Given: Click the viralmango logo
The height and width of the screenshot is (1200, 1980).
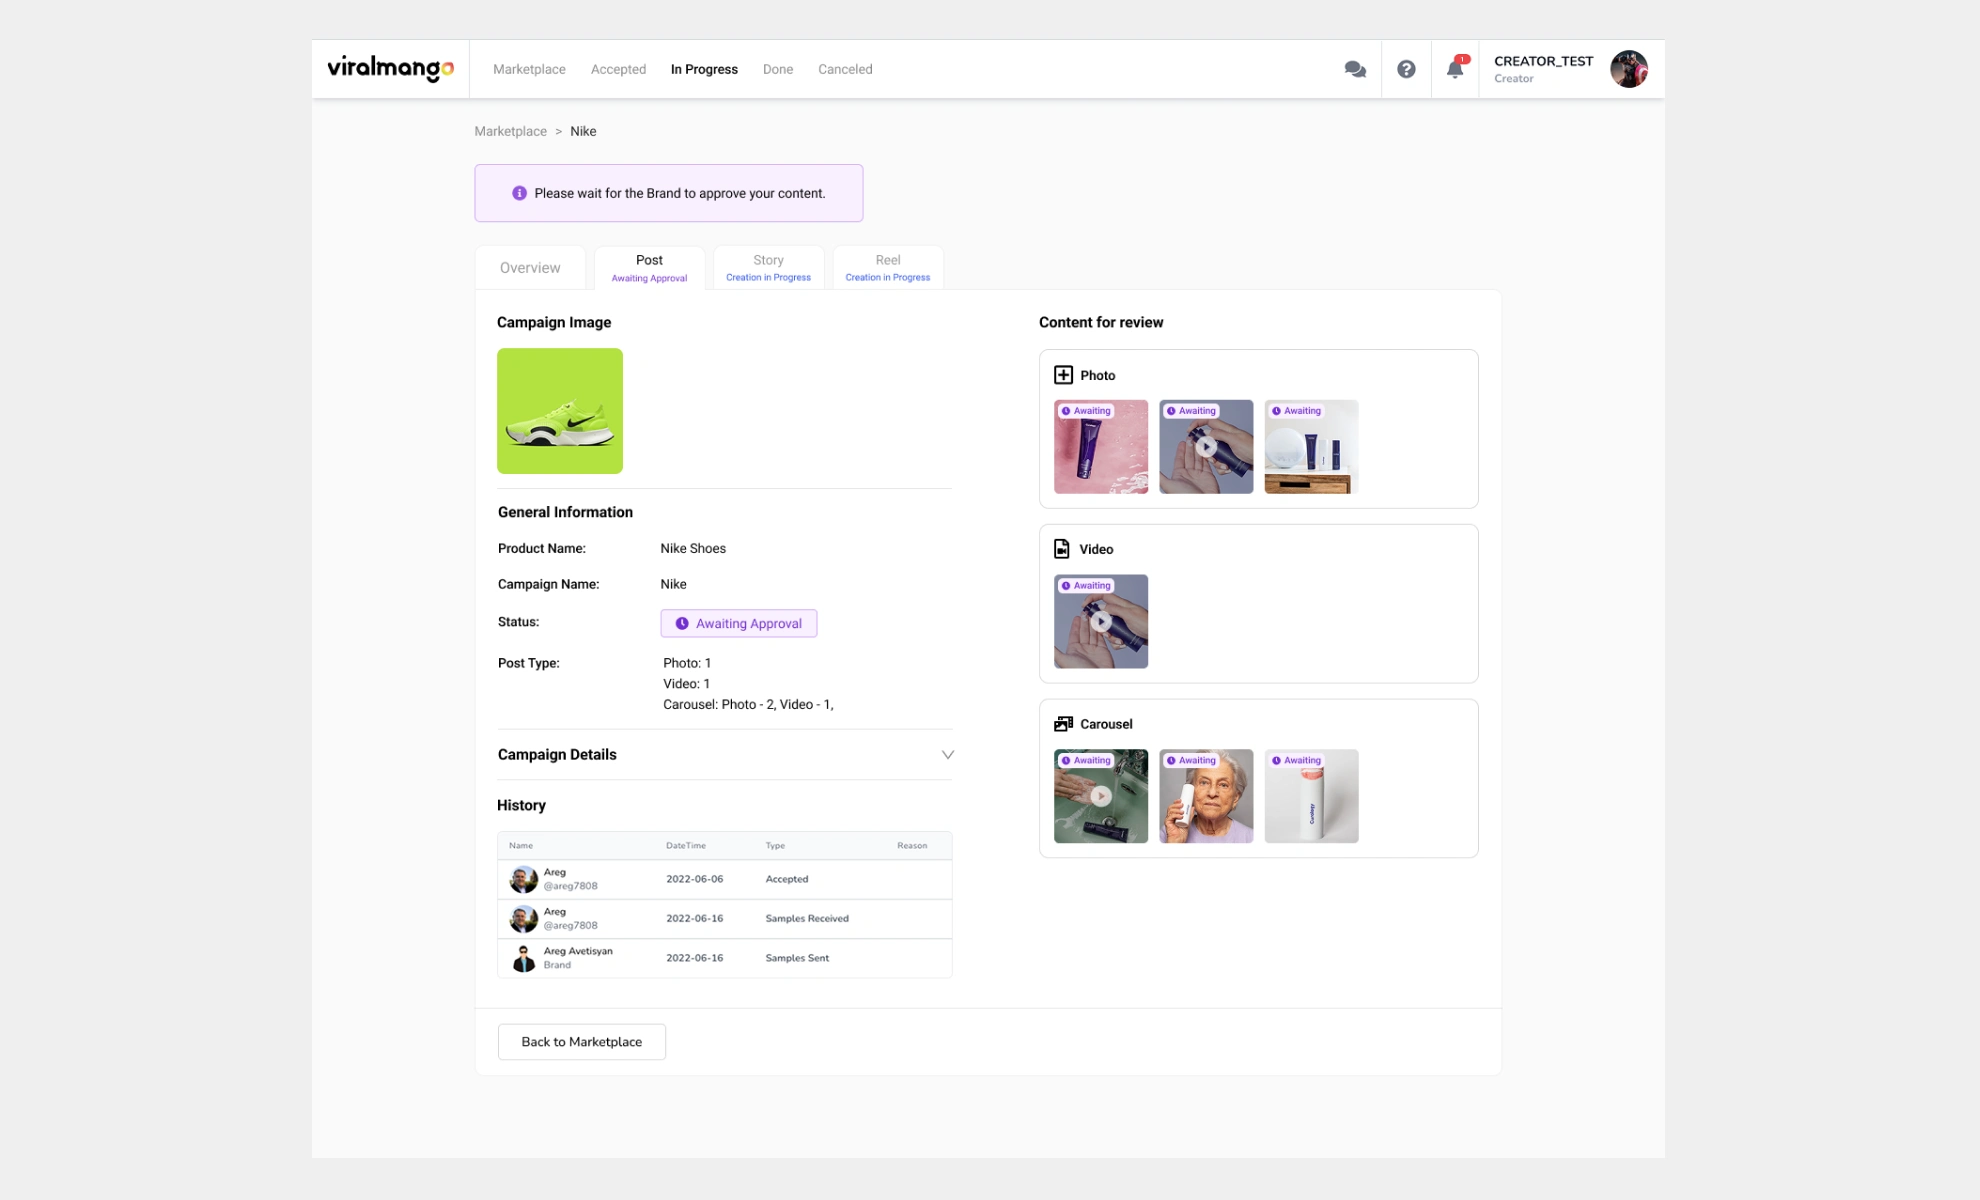Looking at the screenshot, I should pos(389,68).
